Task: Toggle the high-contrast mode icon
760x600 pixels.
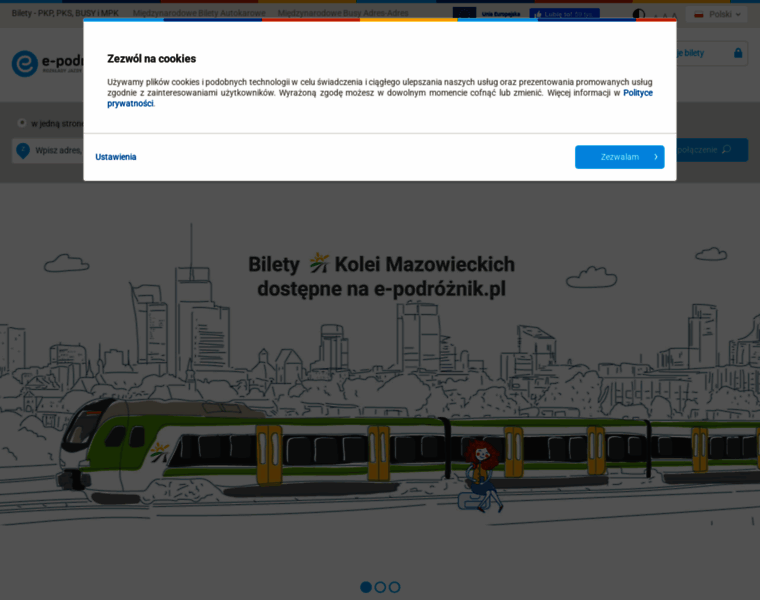Action: point(639,14)
